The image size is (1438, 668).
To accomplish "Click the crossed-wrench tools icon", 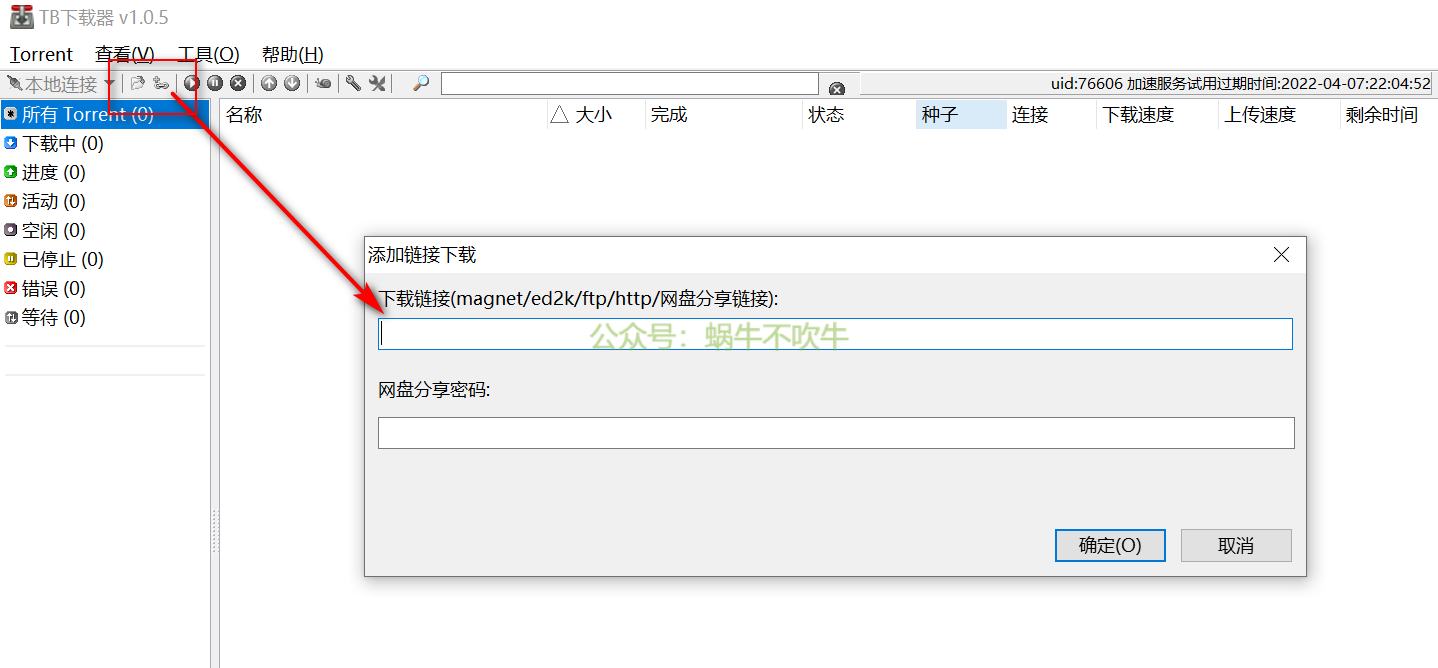I will coord(378,83).
